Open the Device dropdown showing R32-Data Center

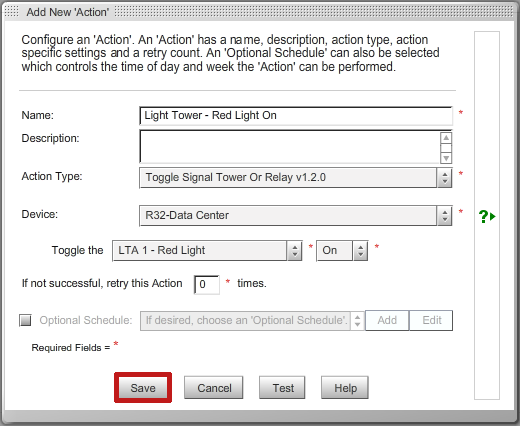coord(296,216)
